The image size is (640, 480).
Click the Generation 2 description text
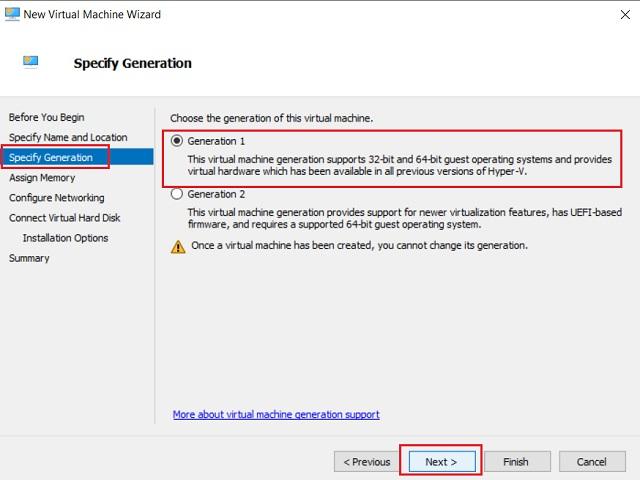[x=404, y=218]
